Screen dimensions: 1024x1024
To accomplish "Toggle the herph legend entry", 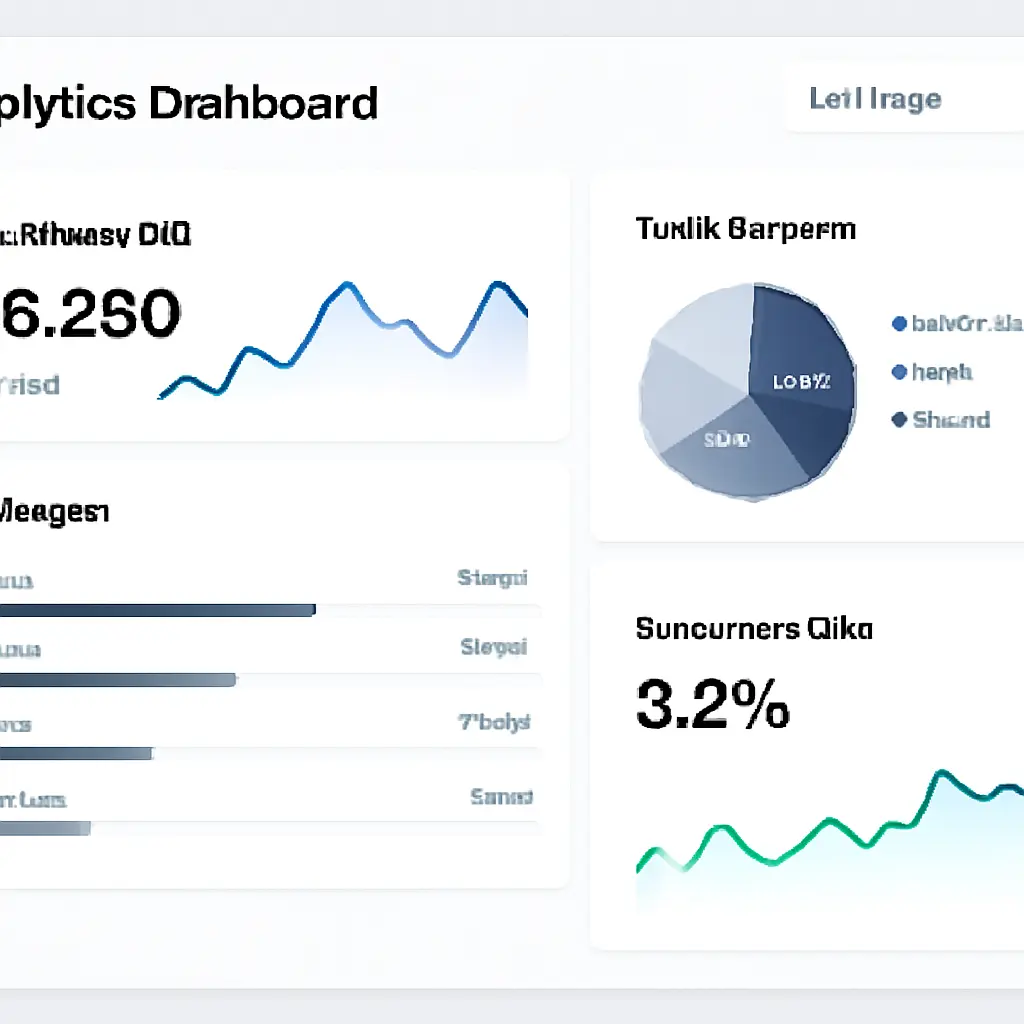I will [940, 372].
